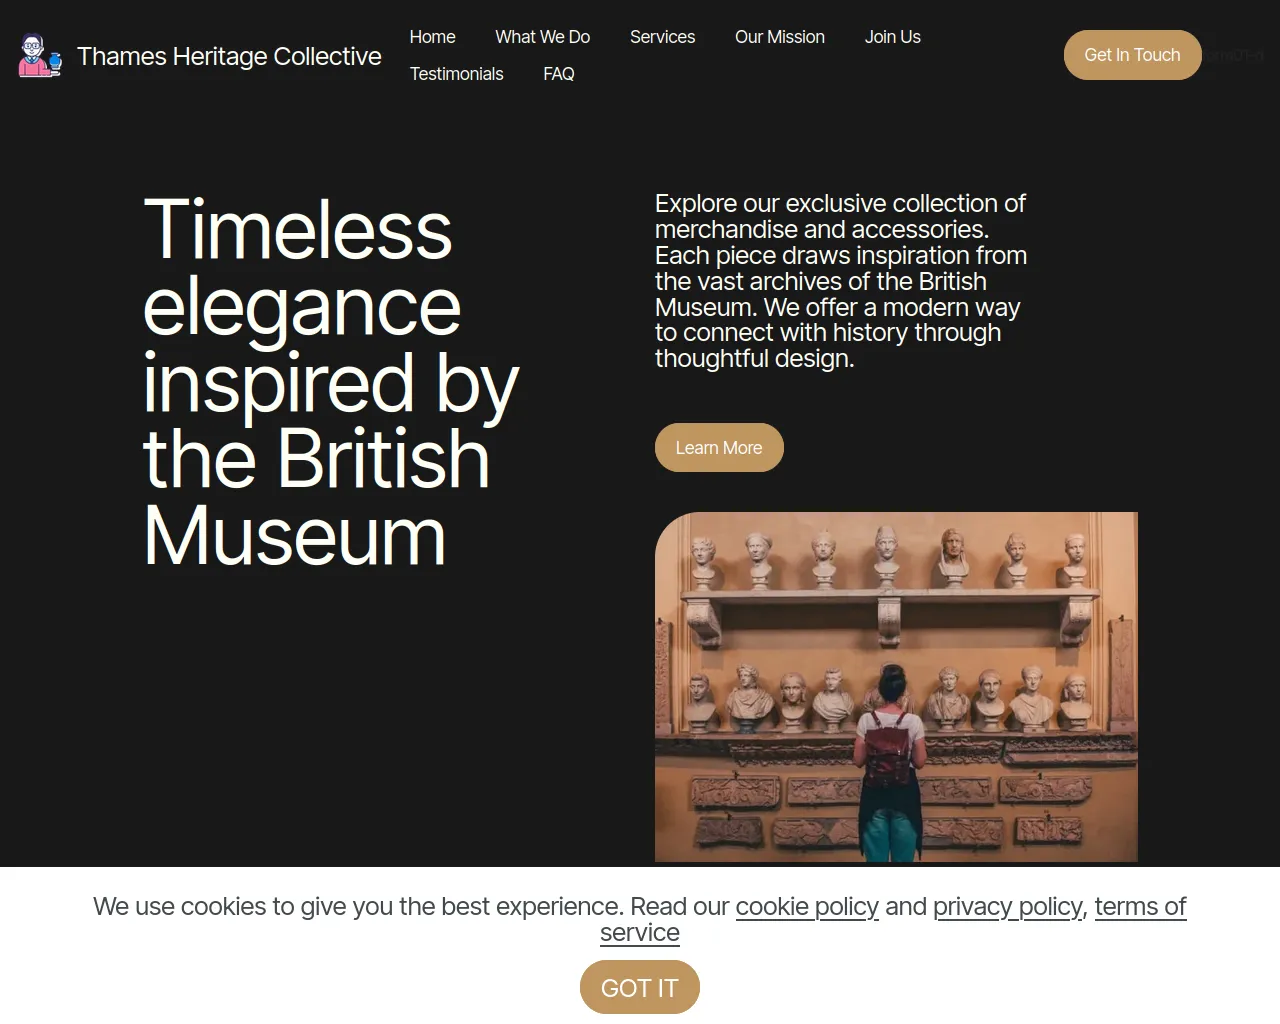Click the cookie banner message text

[x=640, y=919]
